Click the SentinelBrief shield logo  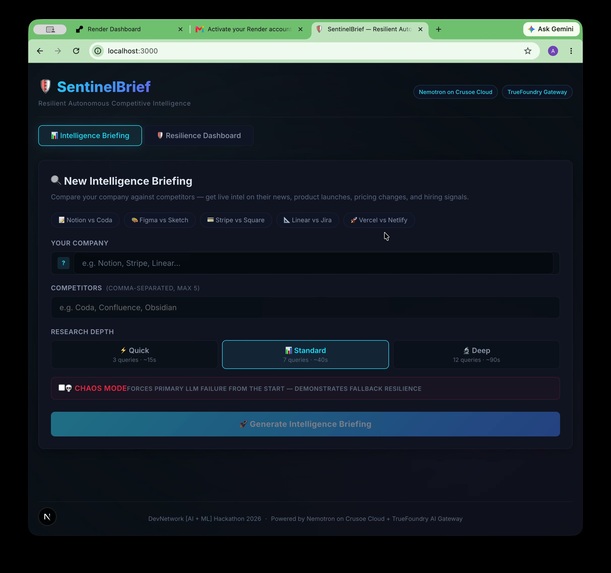46,86
